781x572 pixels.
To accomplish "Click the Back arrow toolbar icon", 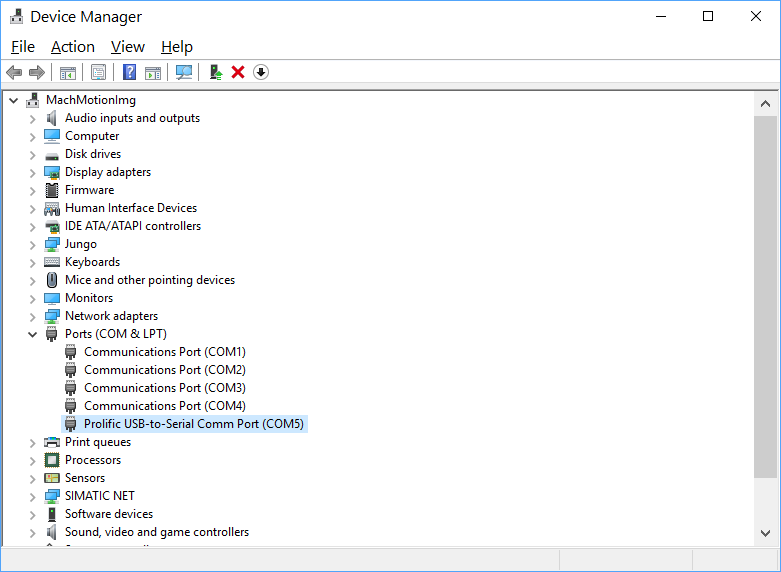I will click(x=14, y=72).
